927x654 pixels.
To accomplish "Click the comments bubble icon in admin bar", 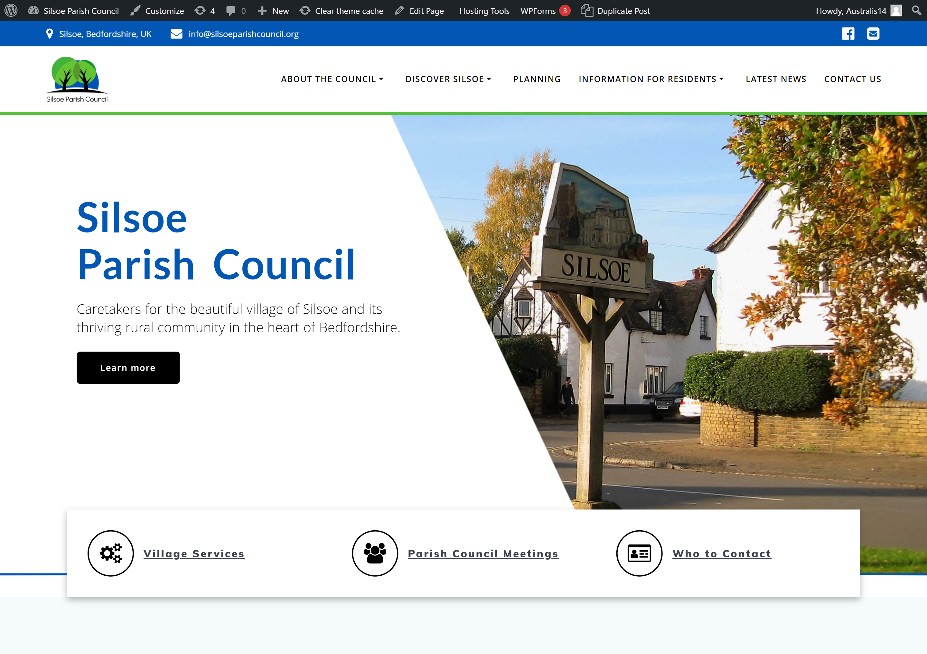I will (x=231, y=10).
